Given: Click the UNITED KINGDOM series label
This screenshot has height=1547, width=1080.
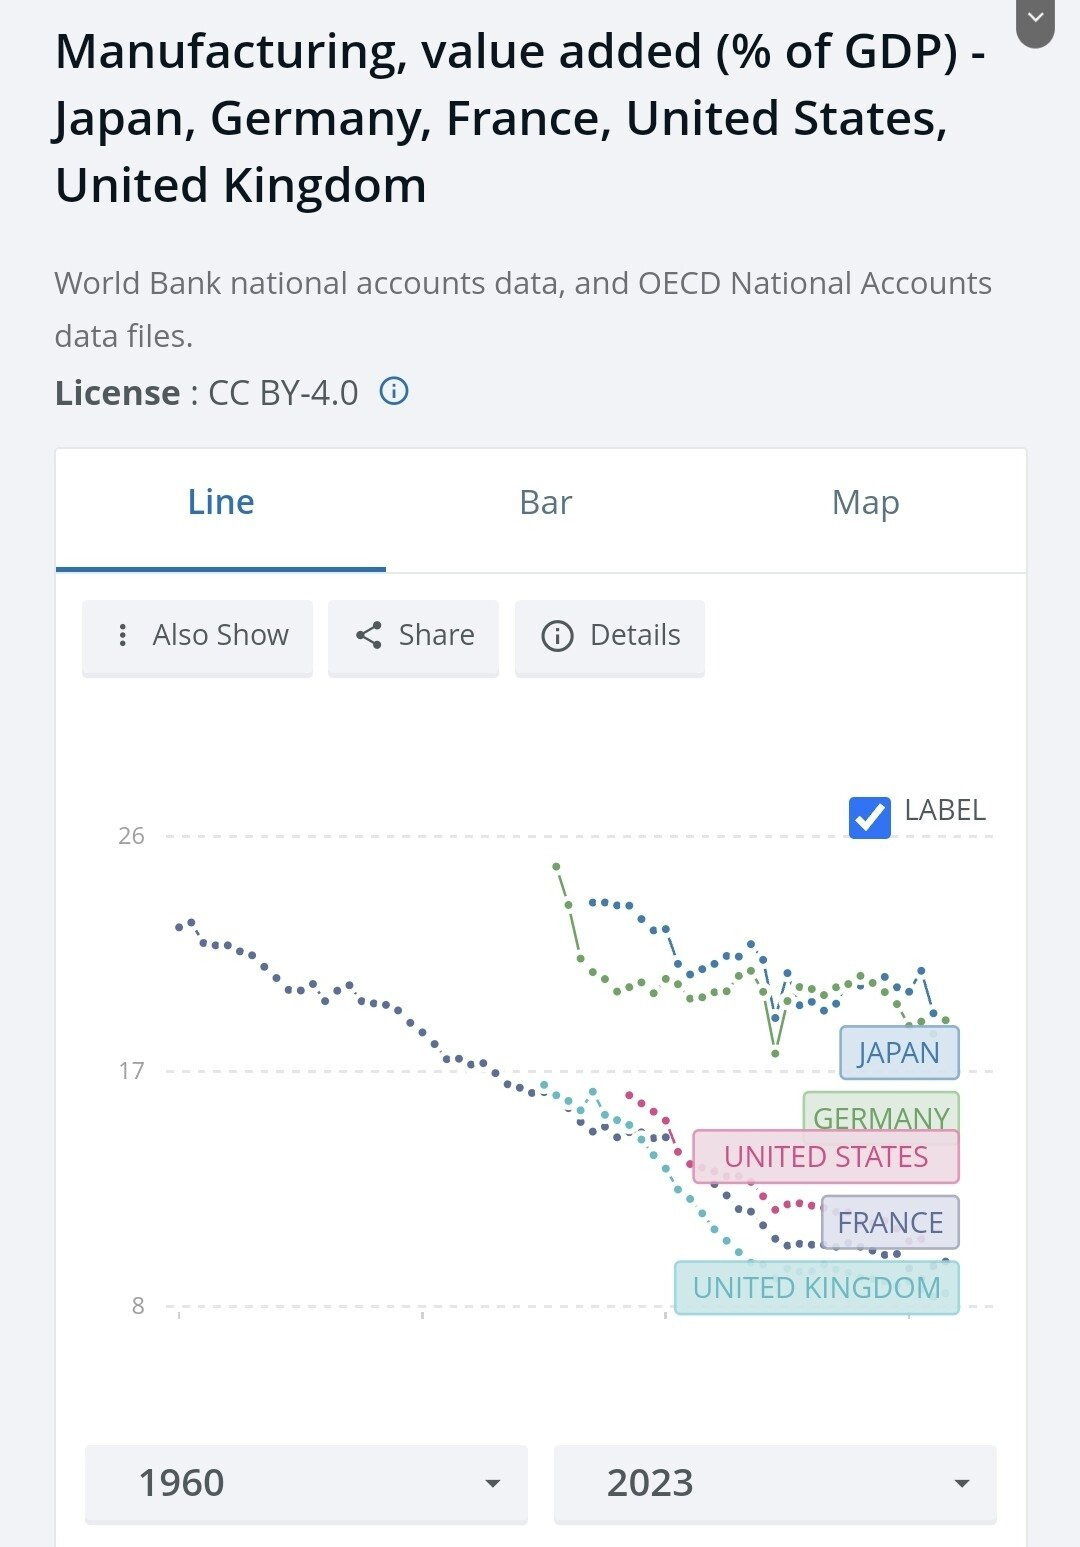Looking at the screenshot, I should (x=816, y=1288).
